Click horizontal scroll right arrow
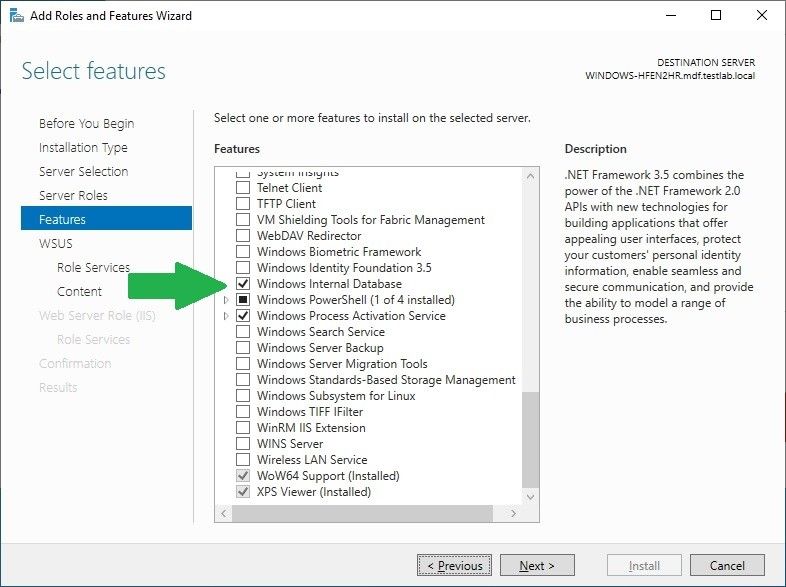The image size is (786, 587). (x=513, y=513)
